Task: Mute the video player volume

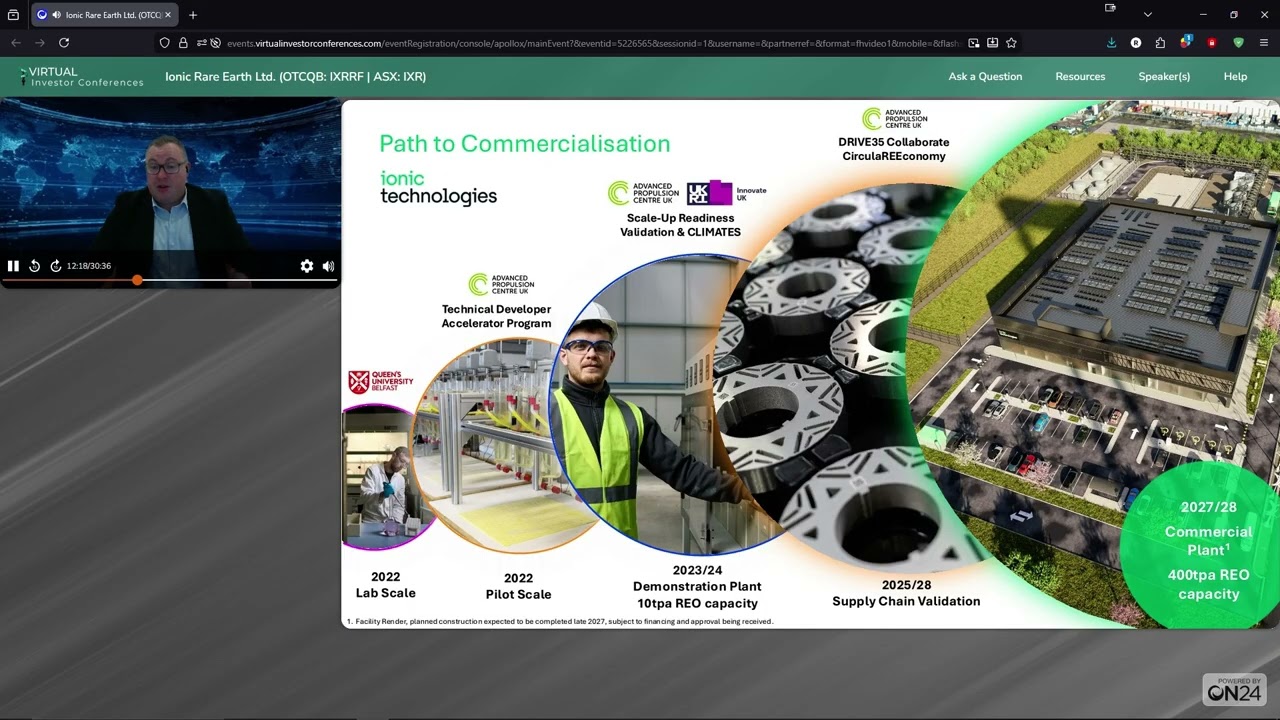Action: point(328,266)
